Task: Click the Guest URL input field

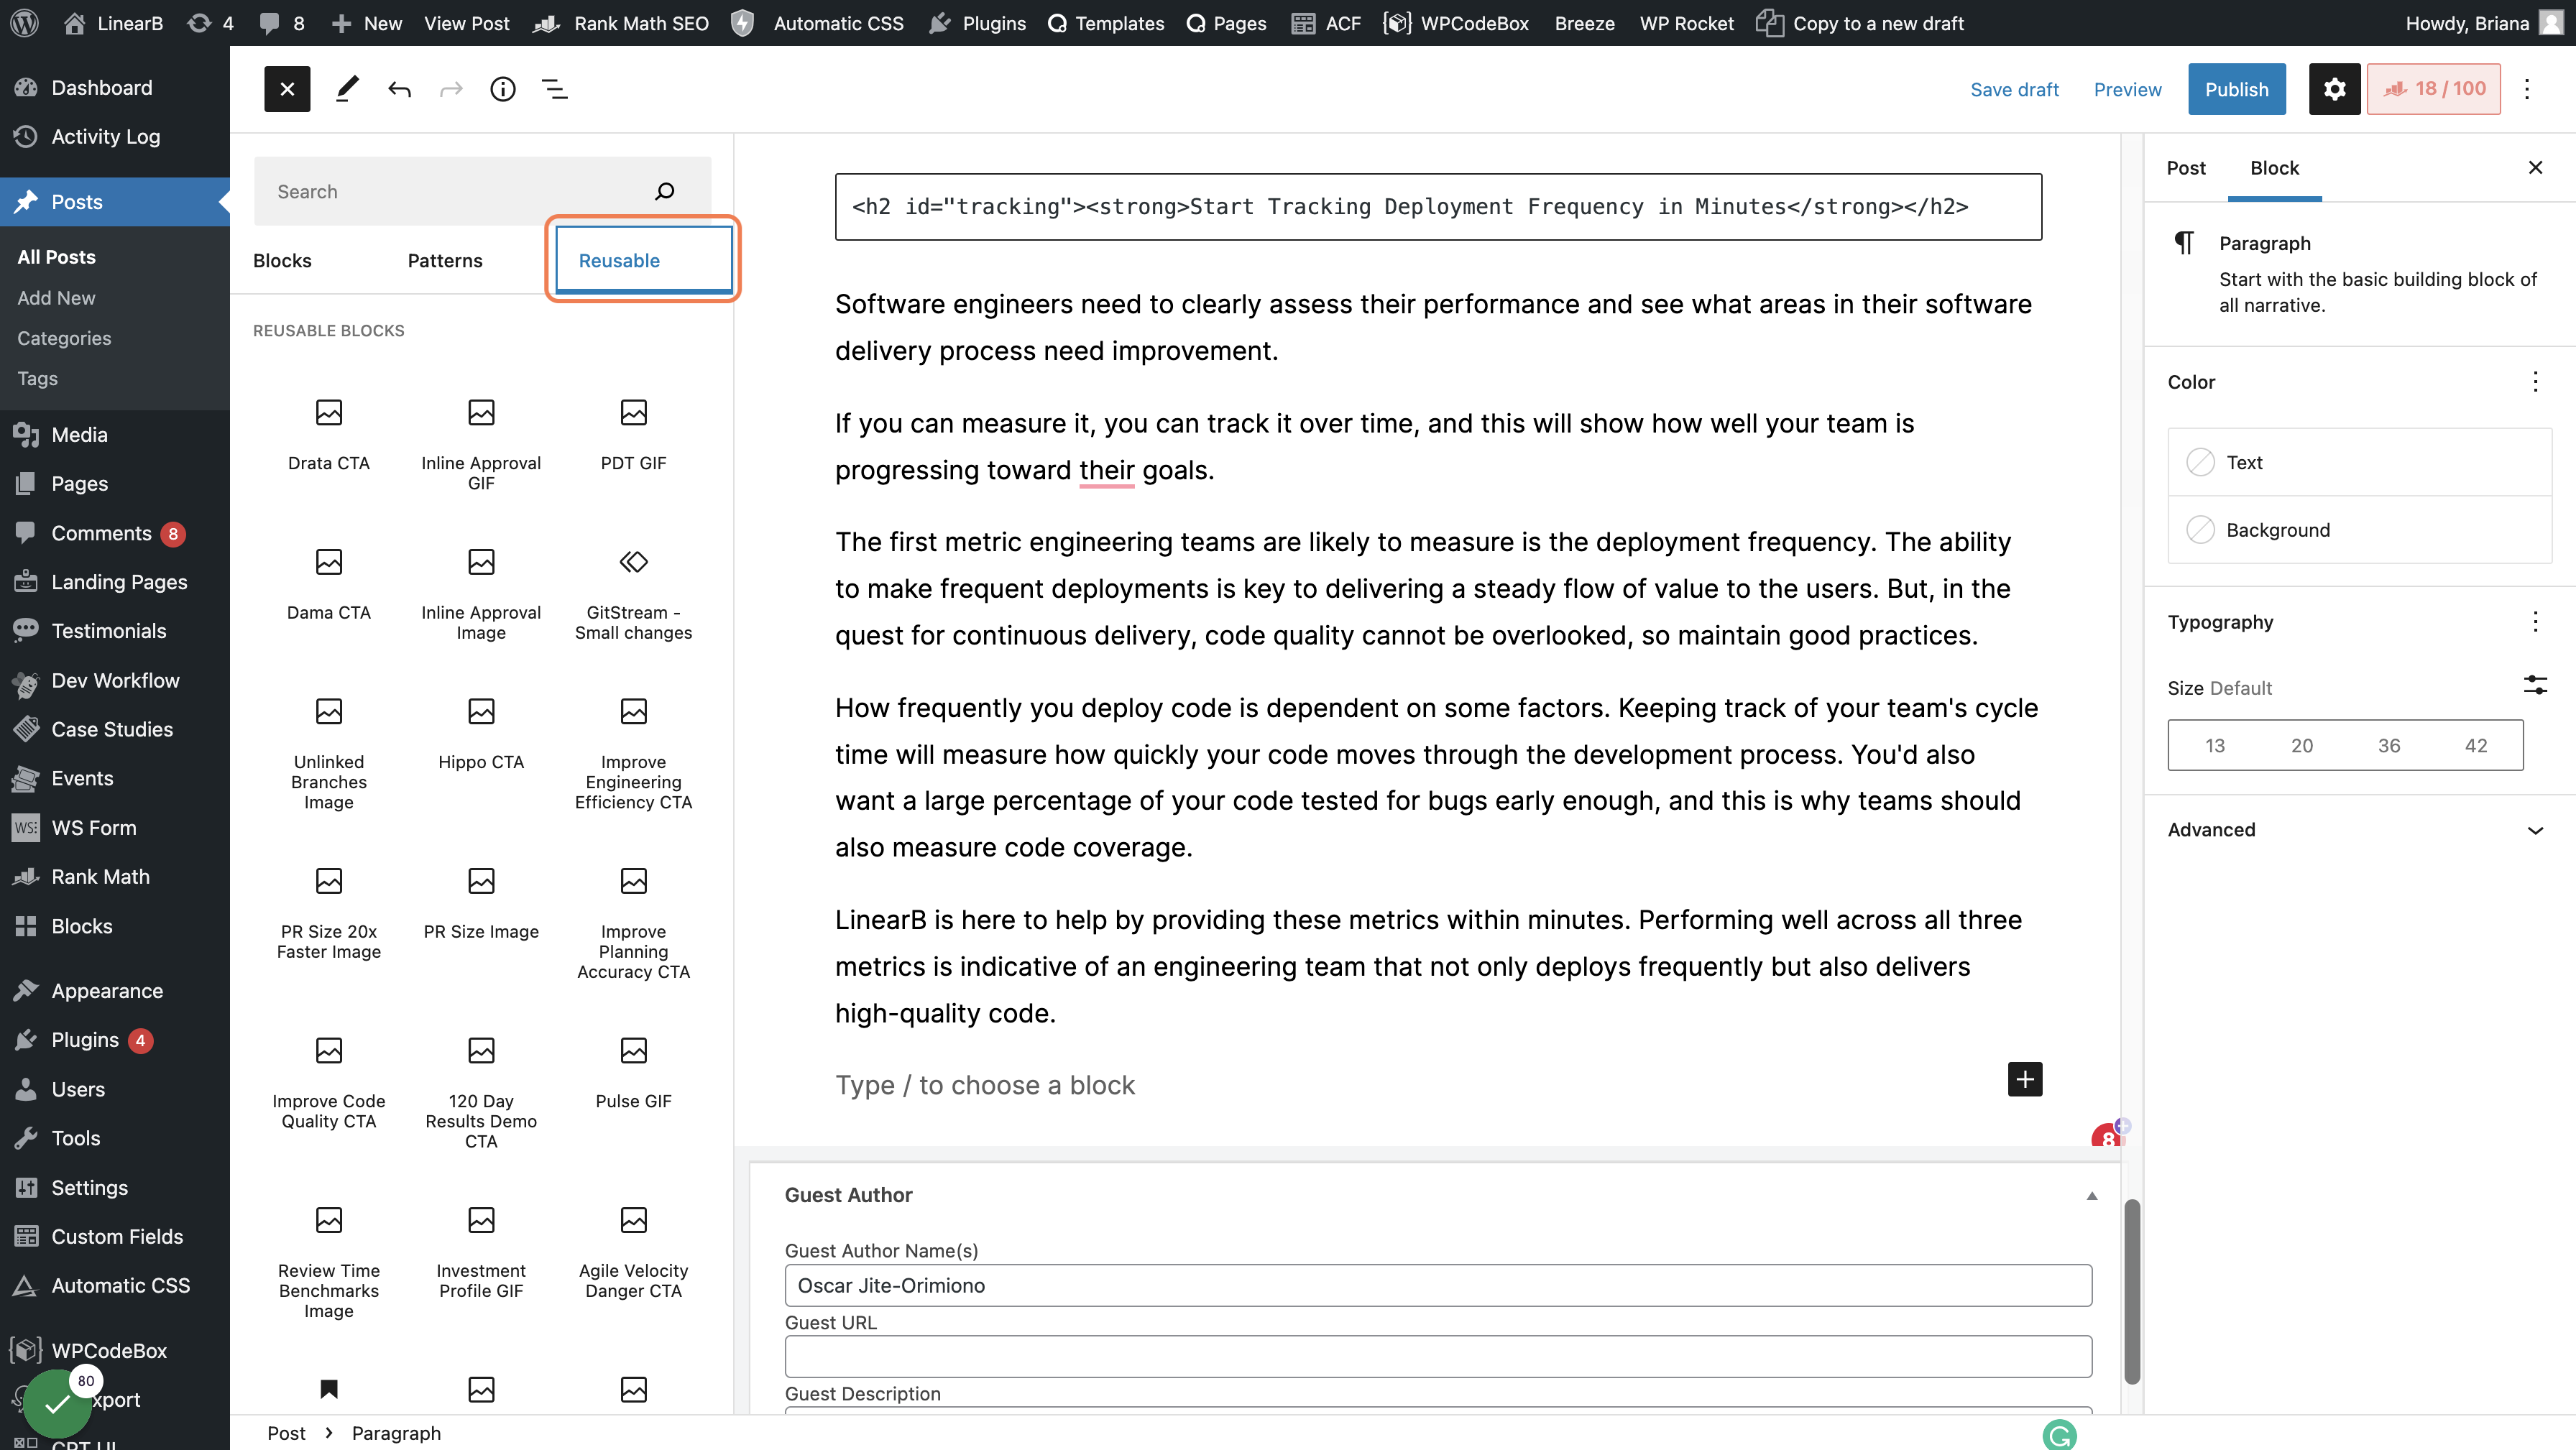Action: point(1437,1357)
